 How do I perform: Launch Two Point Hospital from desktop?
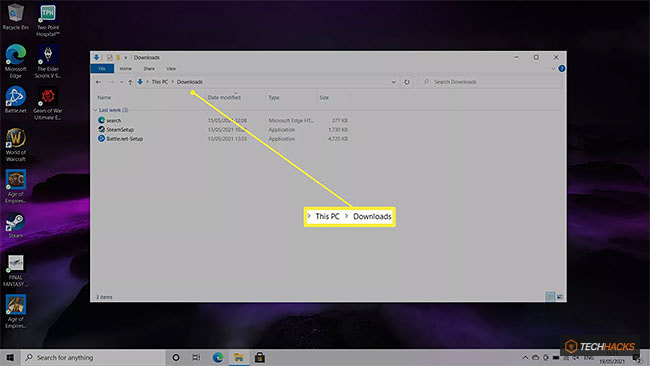pos(48,20)
